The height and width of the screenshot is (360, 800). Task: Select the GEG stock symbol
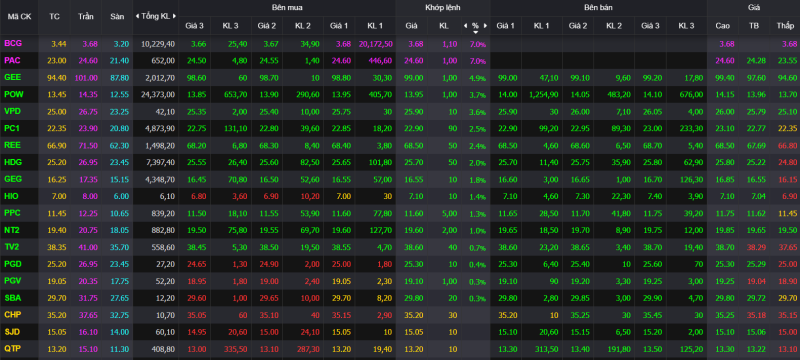pos(13,179)
